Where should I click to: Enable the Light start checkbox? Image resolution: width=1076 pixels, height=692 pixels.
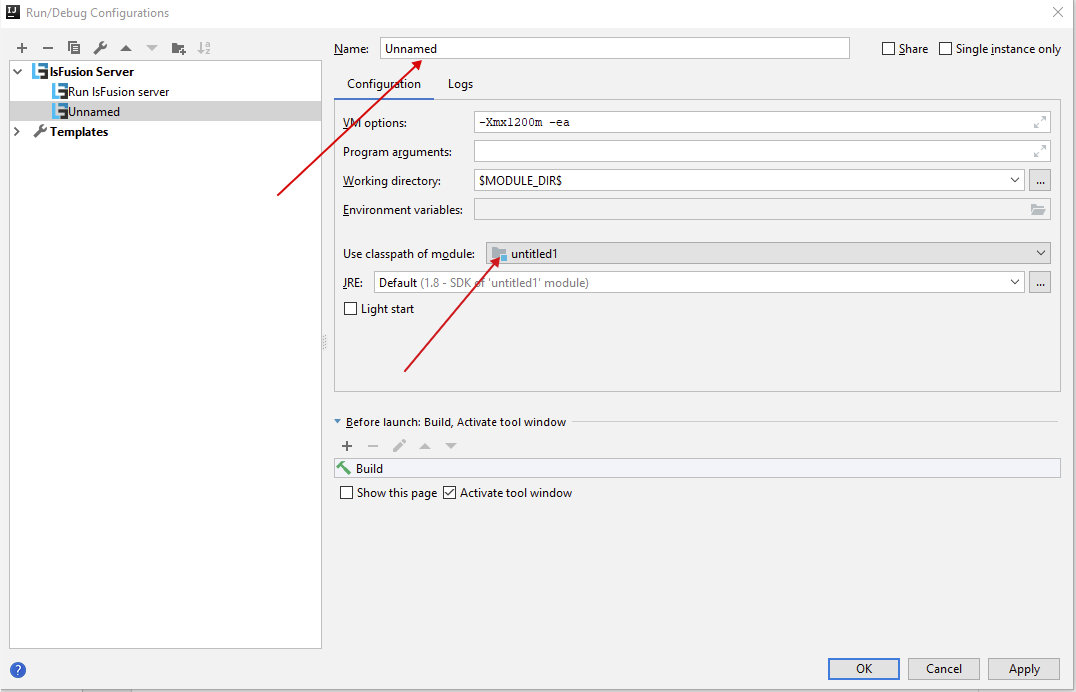tap(350, 309)
